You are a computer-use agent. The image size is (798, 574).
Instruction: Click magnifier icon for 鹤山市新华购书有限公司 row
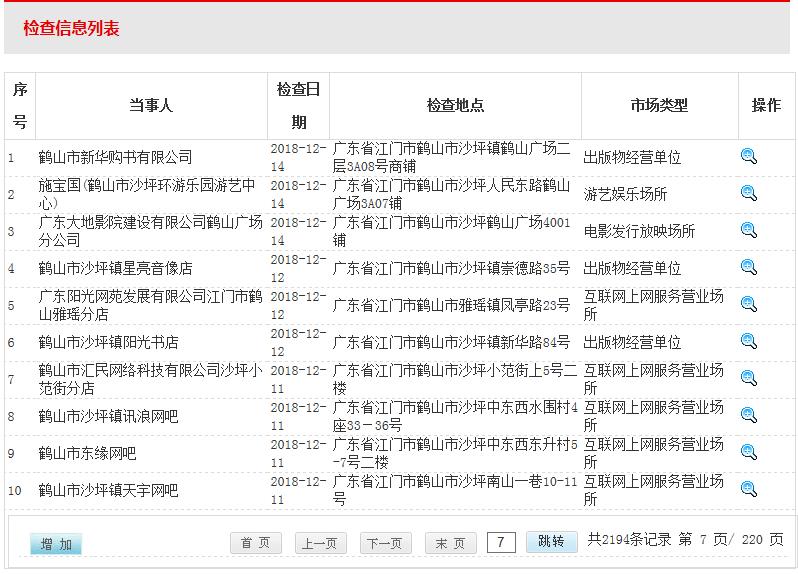[x=748, y=156]
